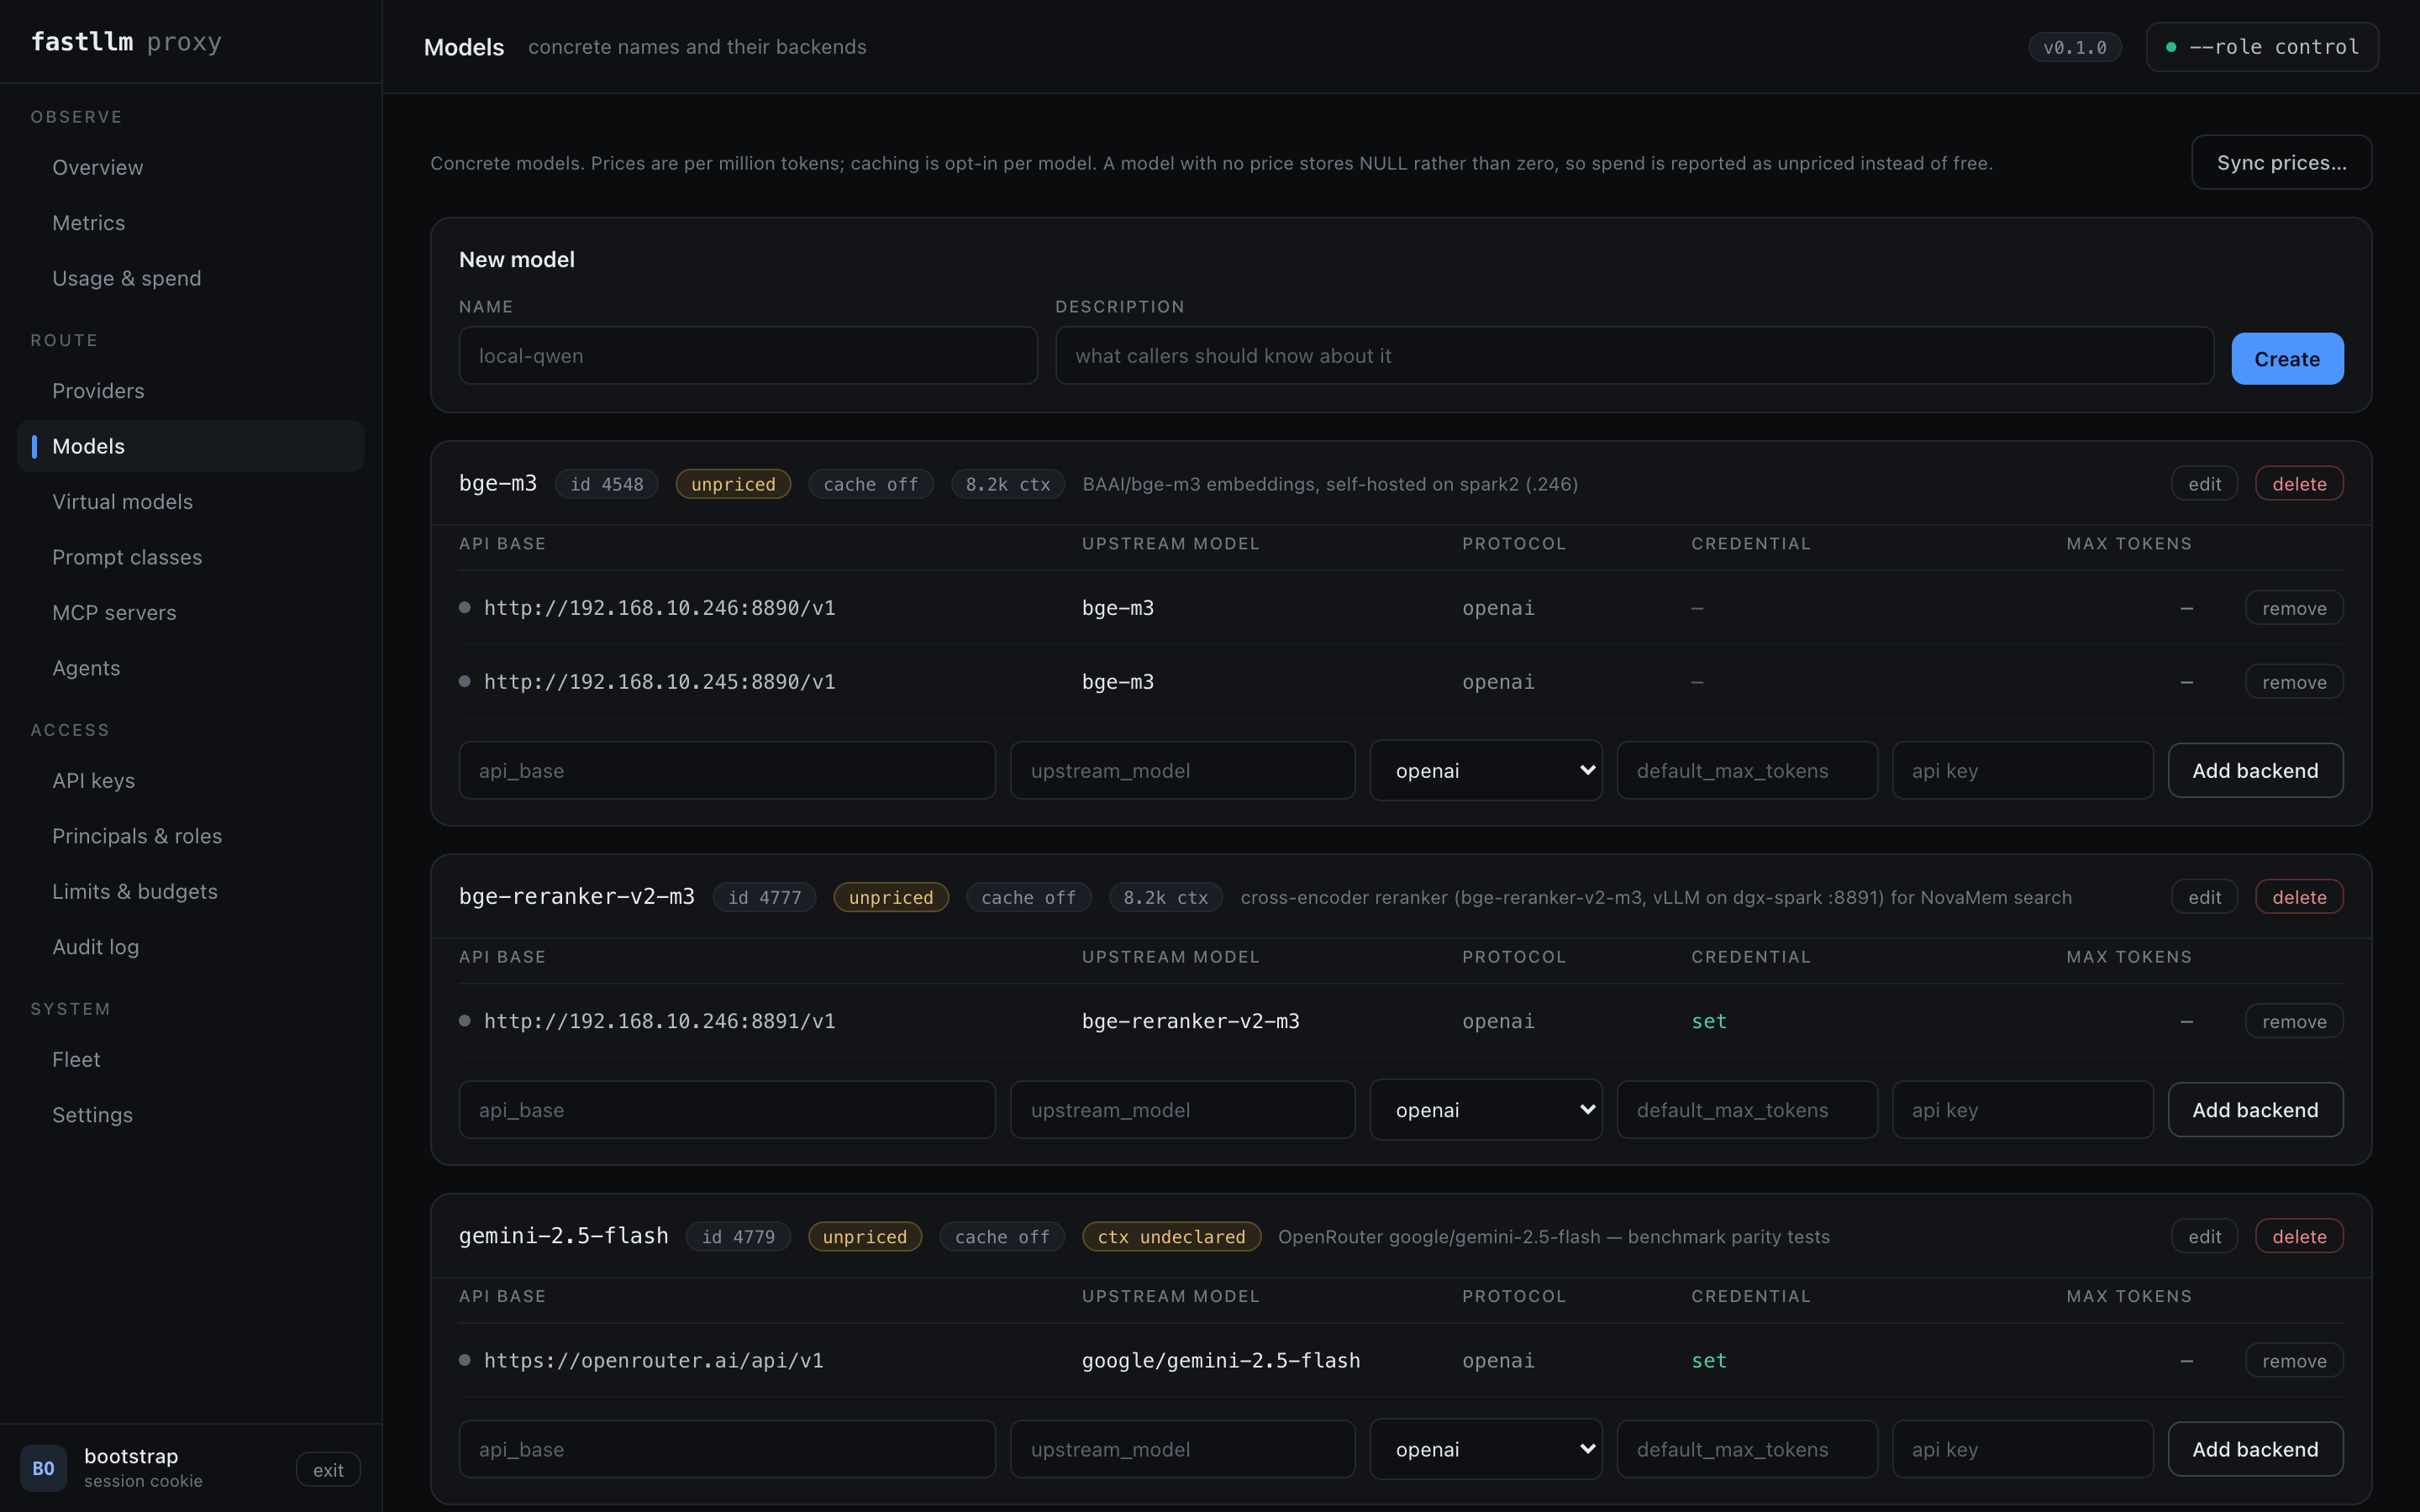
Task: Remove the 192.168.10.245:8890 backend
Action: pos(2294,682)
